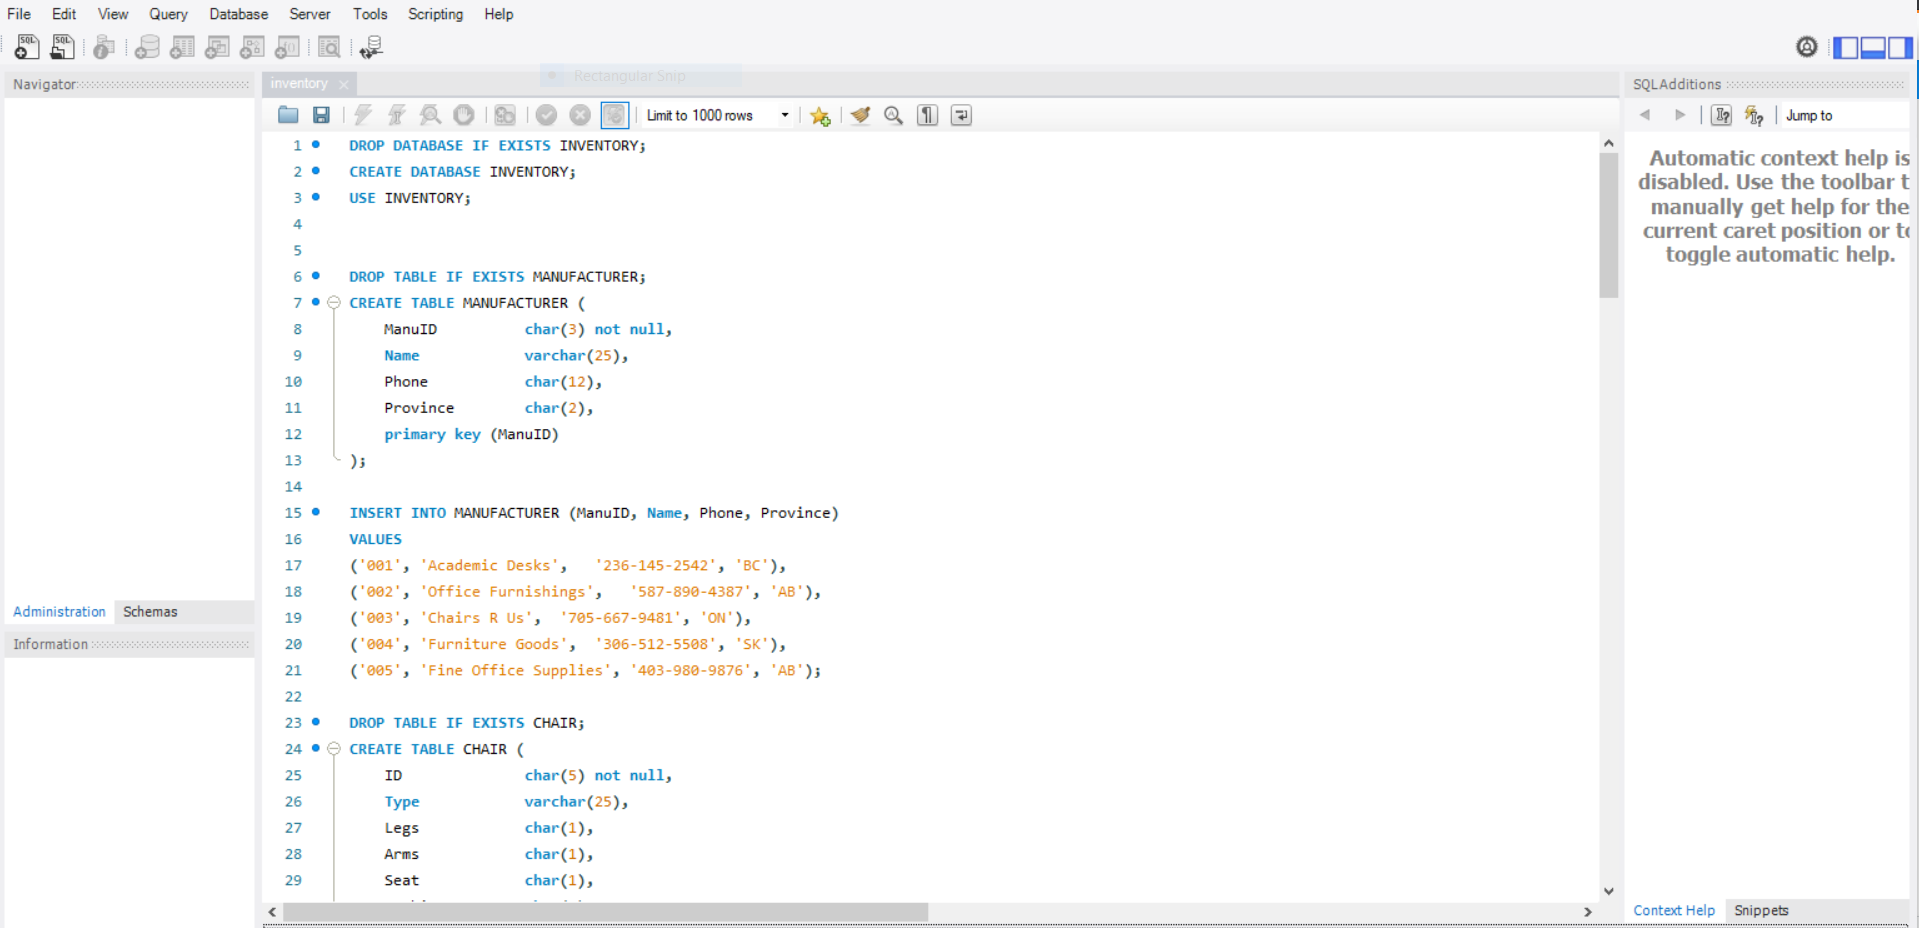Open the Edit menu
The width and height of the screenshot is (1919, 928).
(x=64, y=14)
